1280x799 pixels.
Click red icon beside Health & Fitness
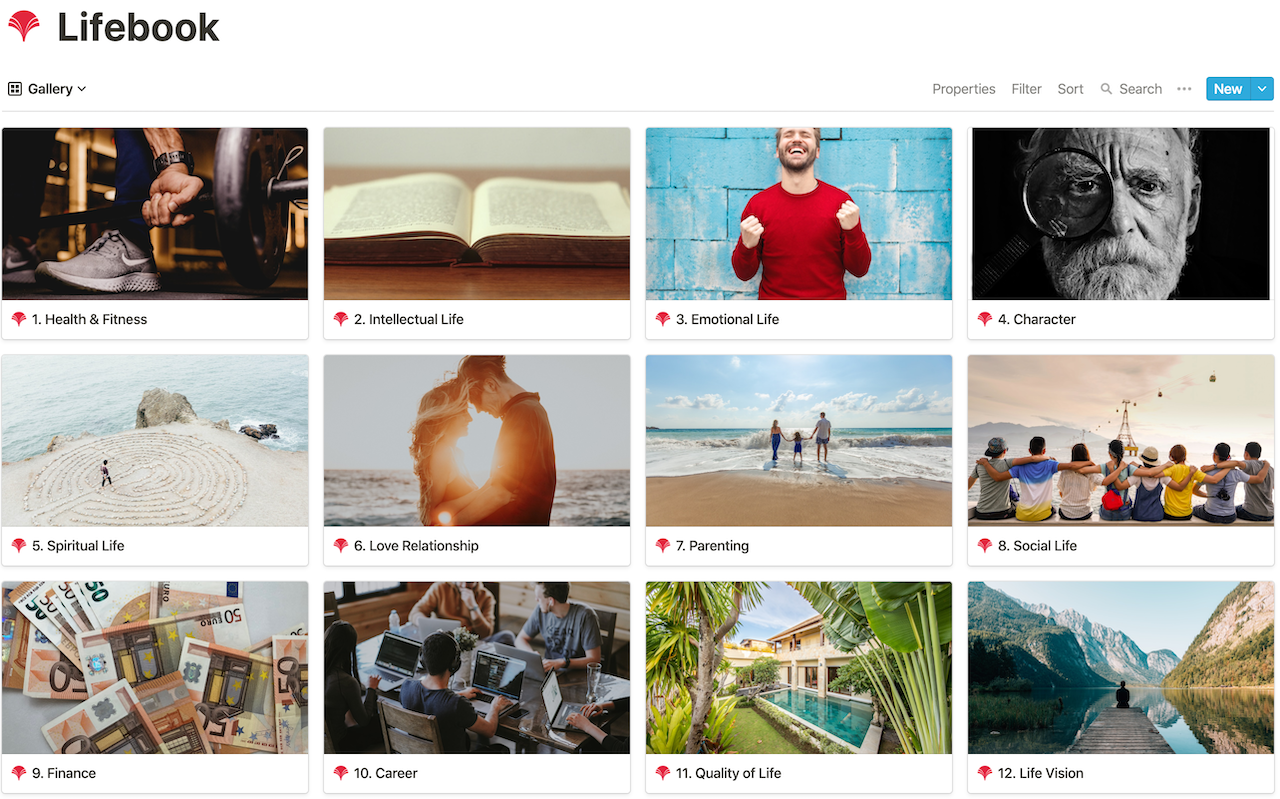pos(19,319)
